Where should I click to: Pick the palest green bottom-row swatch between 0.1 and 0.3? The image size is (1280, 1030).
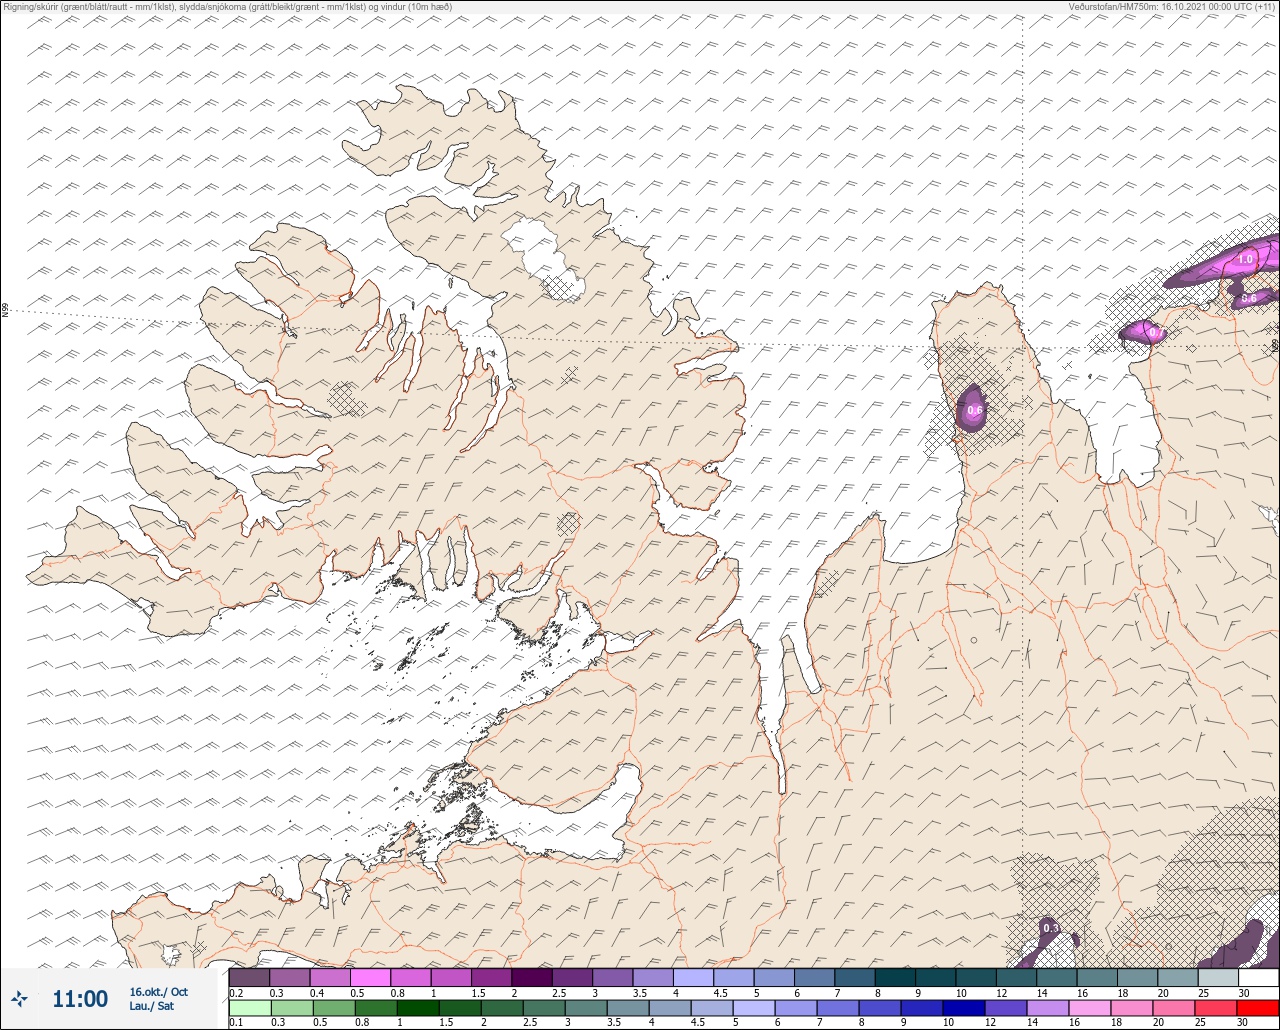[x=249, y=1008]
